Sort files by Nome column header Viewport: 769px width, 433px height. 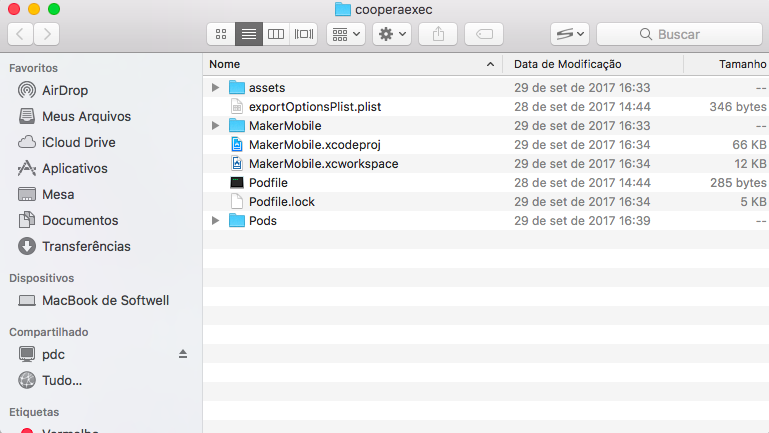pos(340,64)
